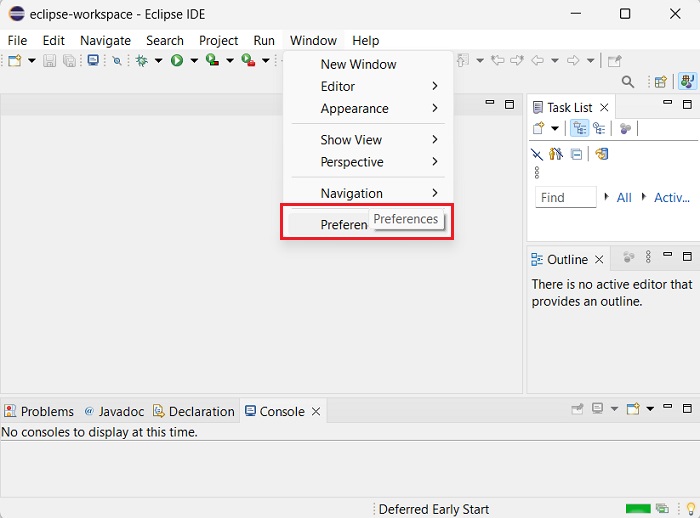Click the Forward navigation arrow
Image resolution: width=700 pixels, height=518 pixels.
point(573,60)
